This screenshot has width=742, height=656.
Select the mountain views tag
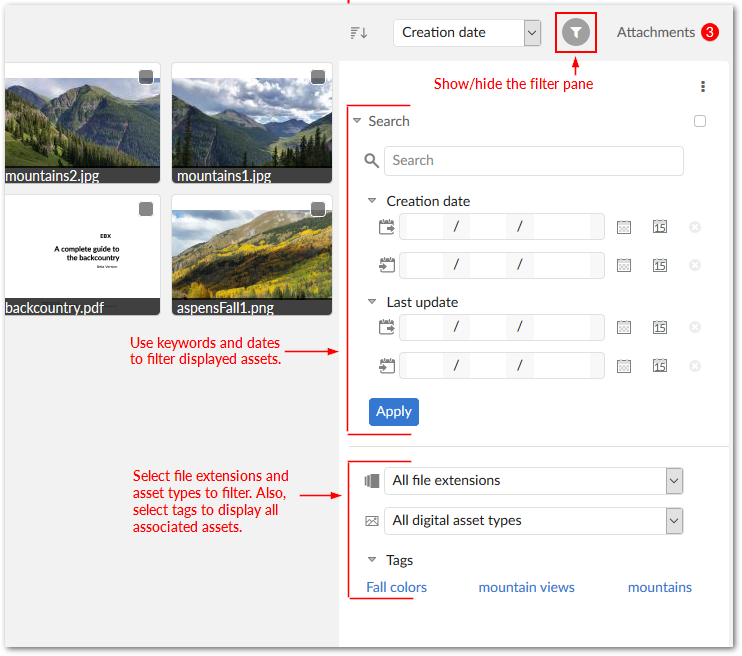click(526, 587)
